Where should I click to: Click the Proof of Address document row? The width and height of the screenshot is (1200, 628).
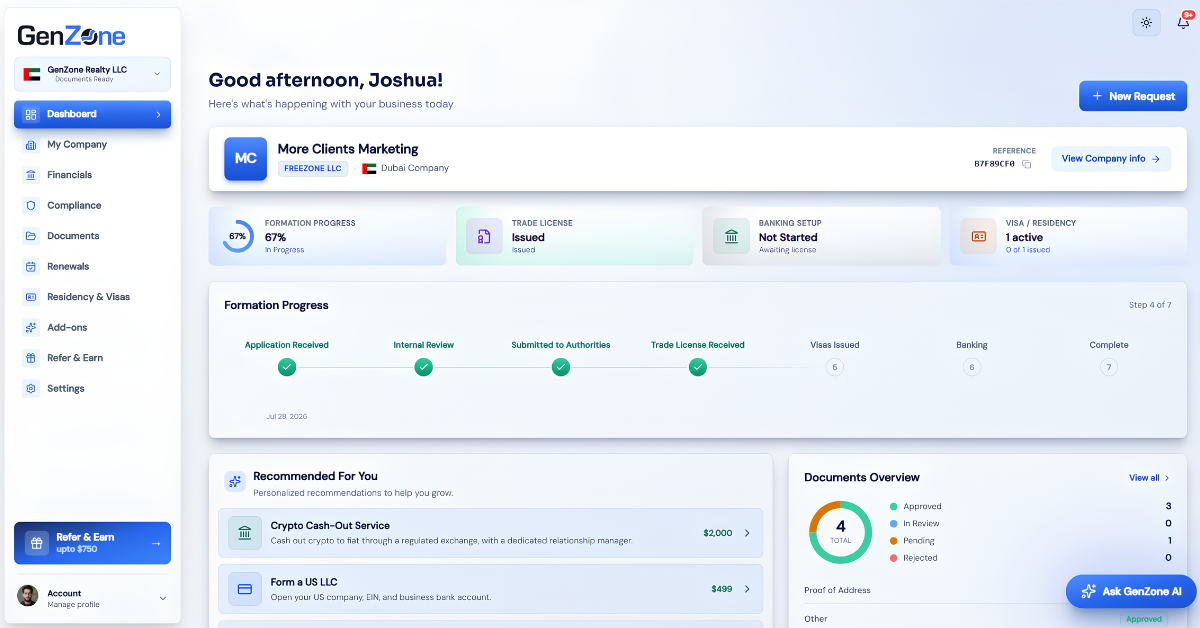988,590
